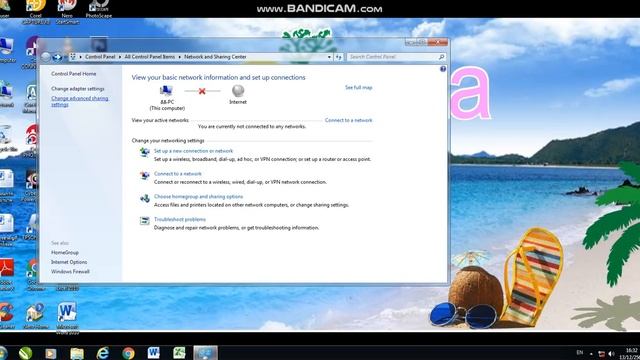Open Microsoft Word desktop shortcut
Screen dimensions: 640x360
click(x=67, y=318)
